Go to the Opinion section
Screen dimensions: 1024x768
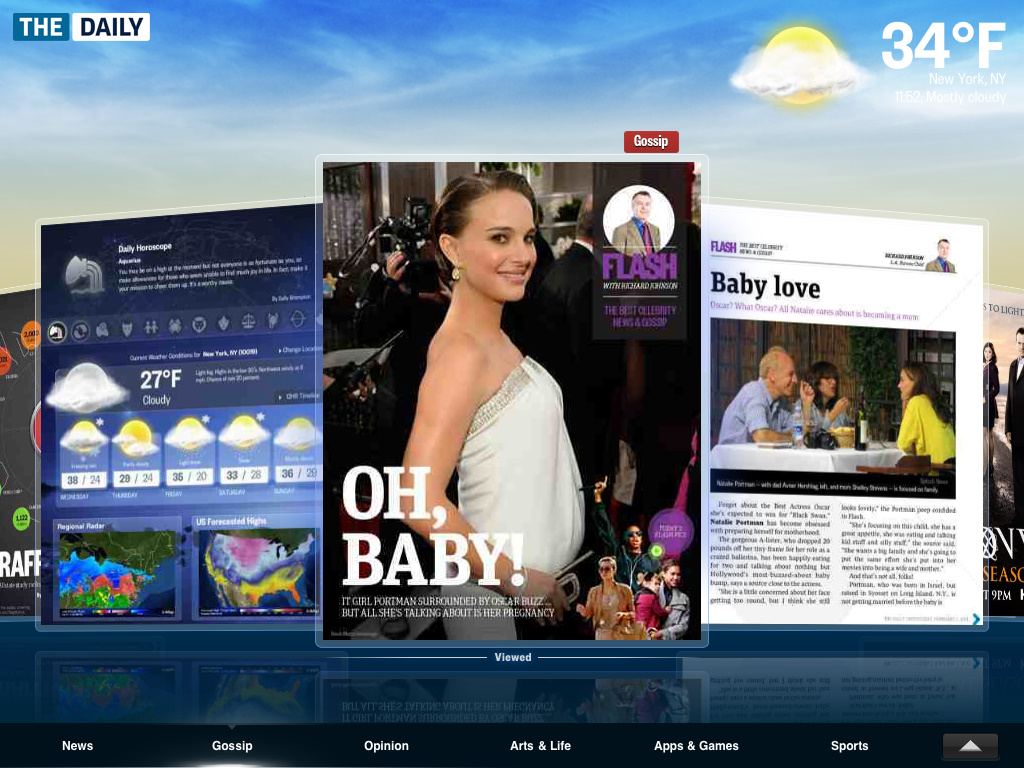386,746
